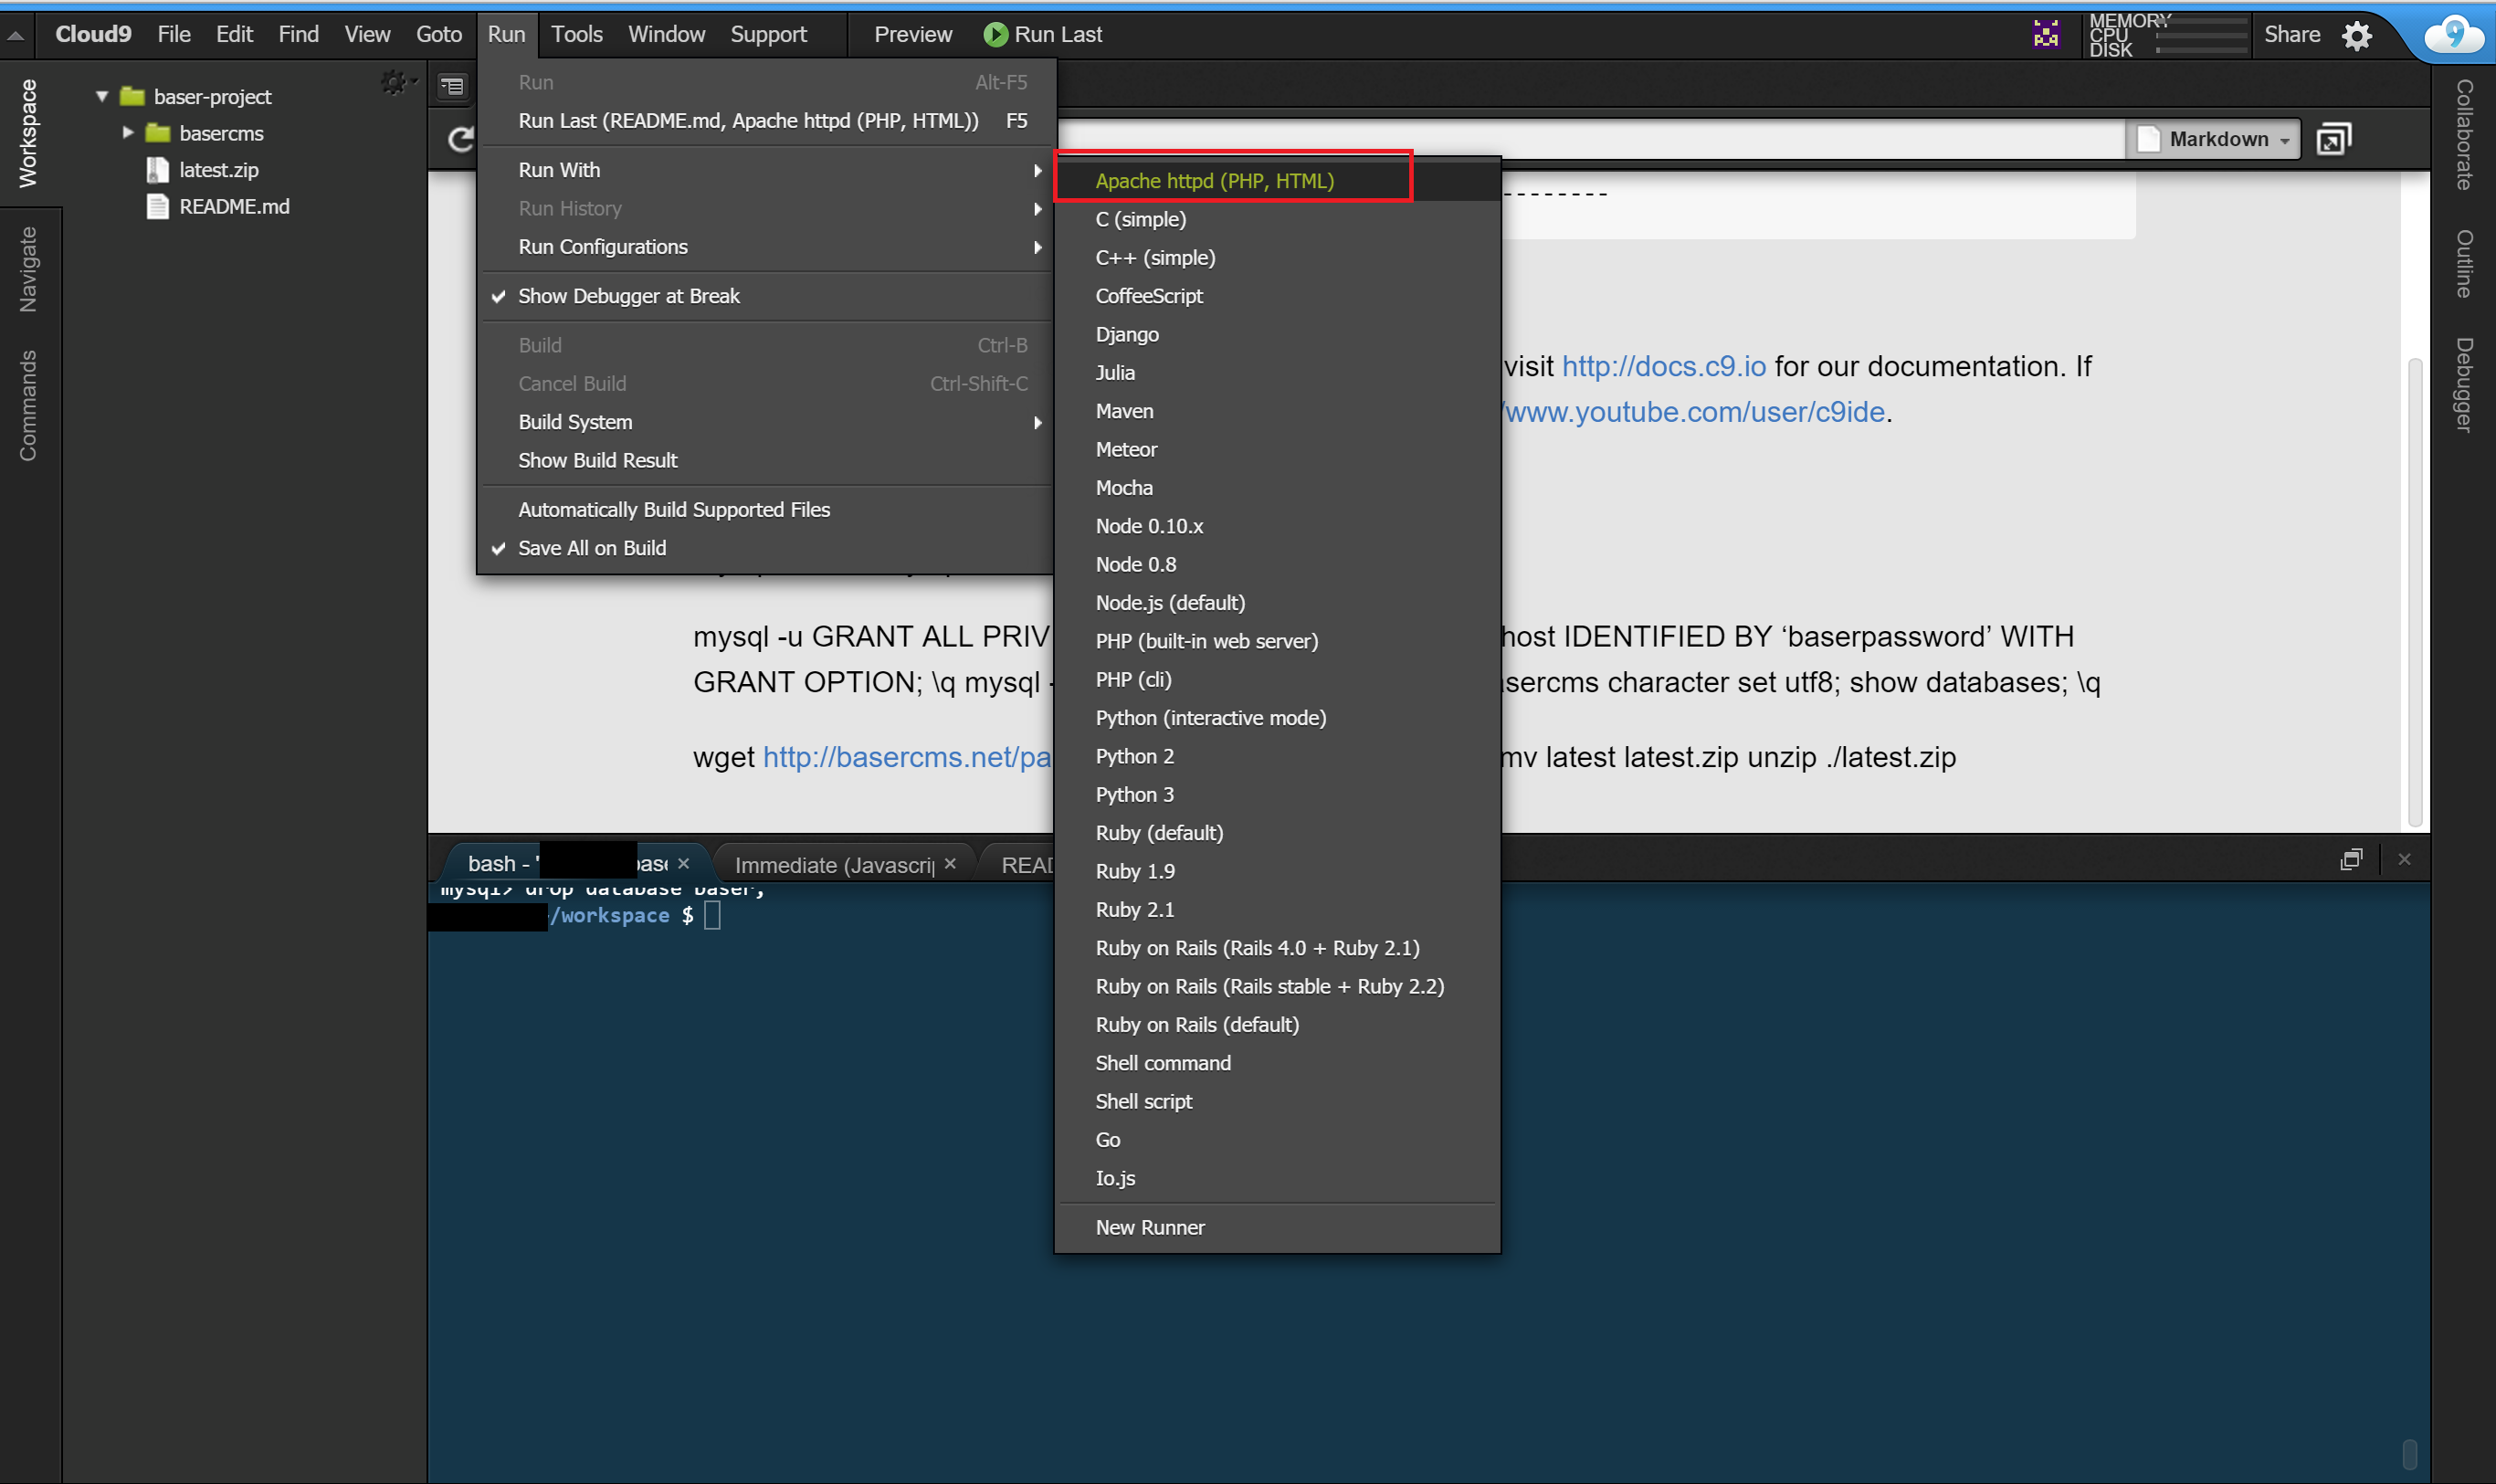Image resolution: width=2496 pixels, height=1484 pixels.
Task: Open the Navigate side panel
Action: point(29,269)
